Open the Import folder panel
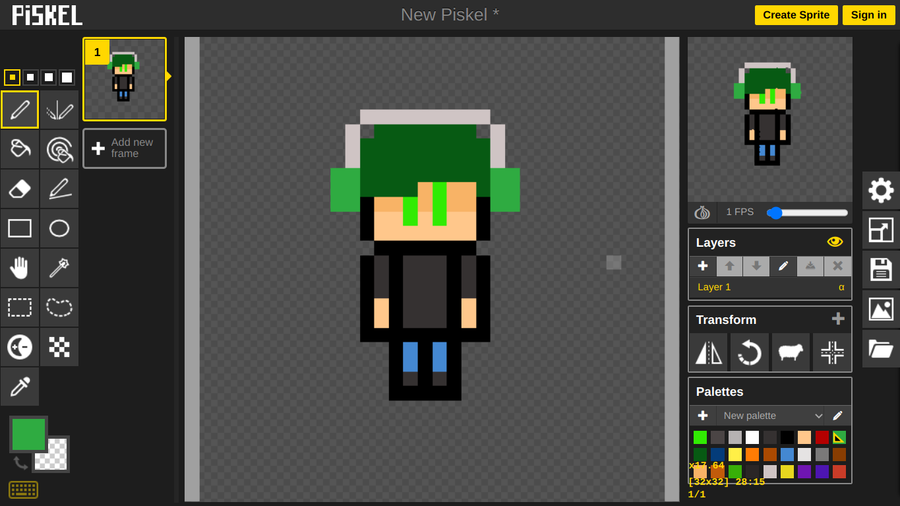Screen dimensions: 900x506 (880, 349)
